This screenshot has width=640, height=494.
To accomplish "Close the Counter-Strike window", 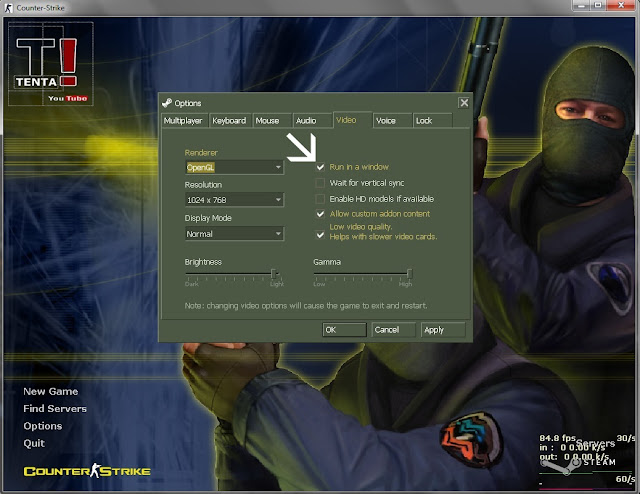I will coord(621,5).
